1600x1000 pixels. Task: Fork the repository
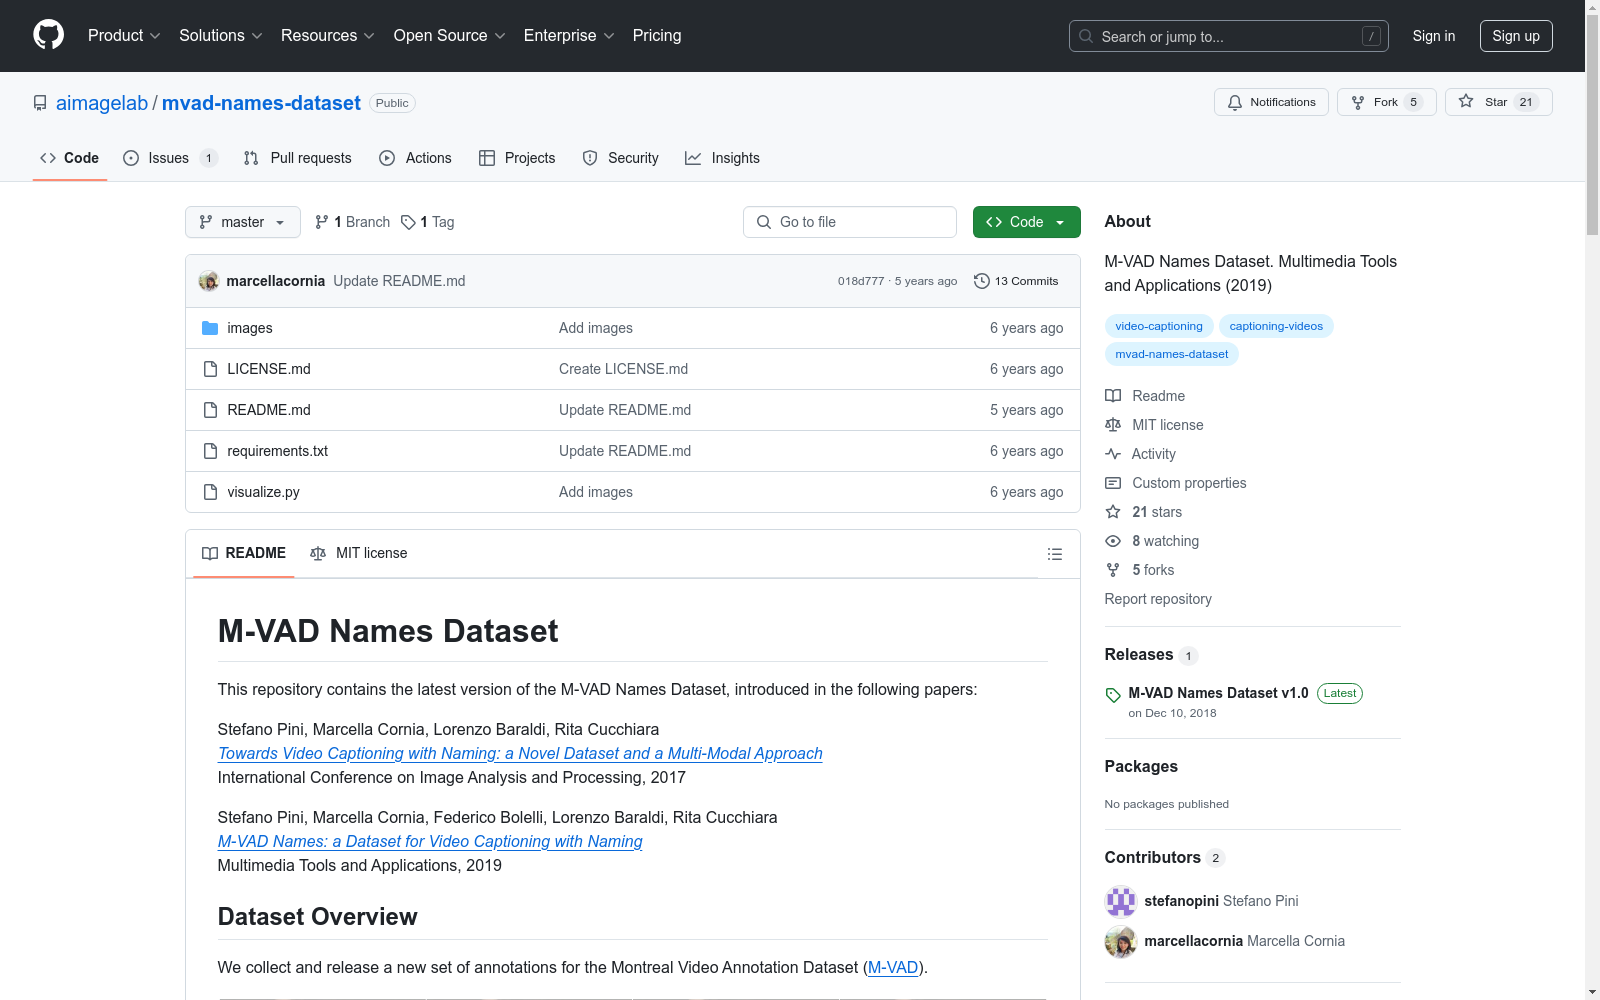(1386, 102)
